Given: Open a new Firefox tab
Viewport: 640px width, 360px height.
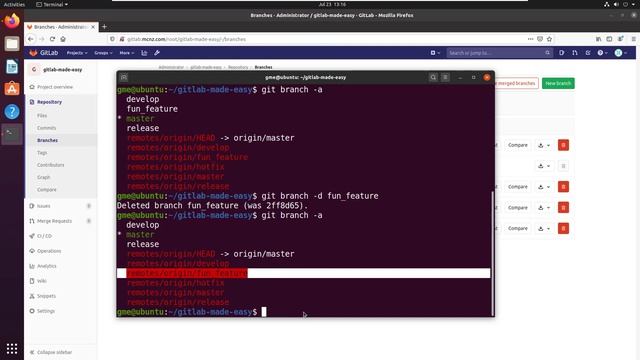Looking at the screenshot, I should [104, 27].
